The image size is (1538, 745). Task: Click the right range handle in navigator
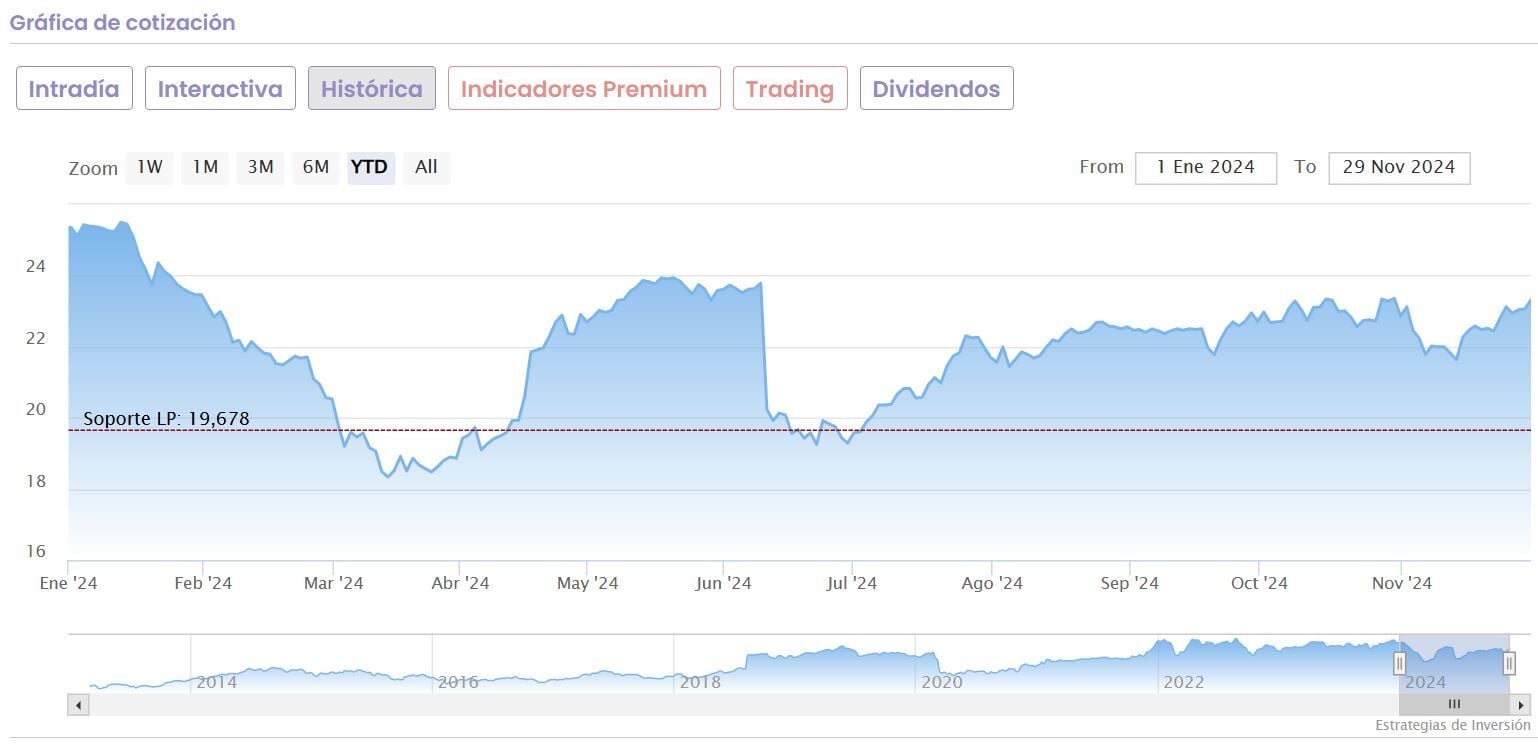(1509, 662)
